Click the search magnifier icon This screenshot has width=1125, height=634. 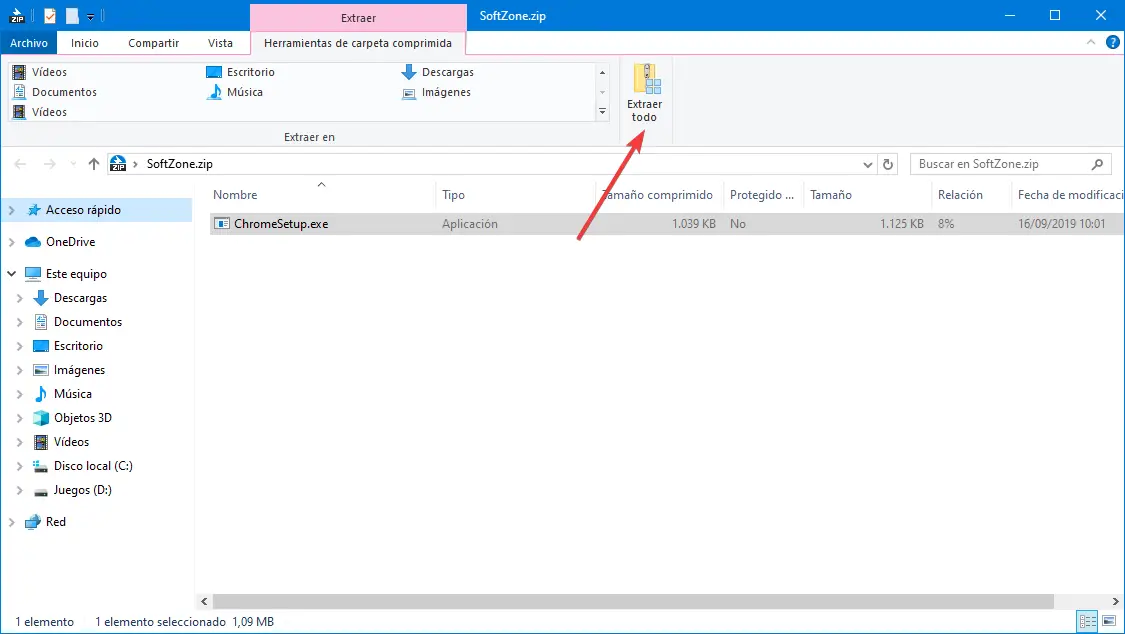(x=1097, y=164)
